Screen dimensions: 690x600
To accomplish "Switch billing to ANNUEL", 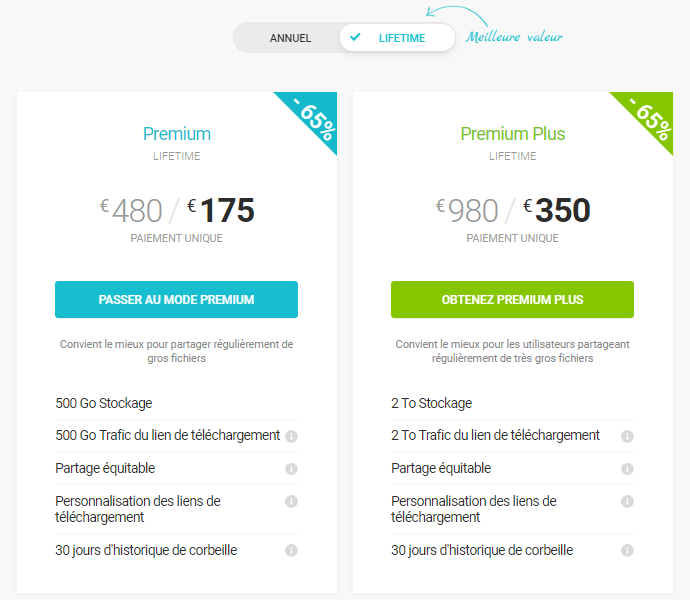I will pos(290,38).
